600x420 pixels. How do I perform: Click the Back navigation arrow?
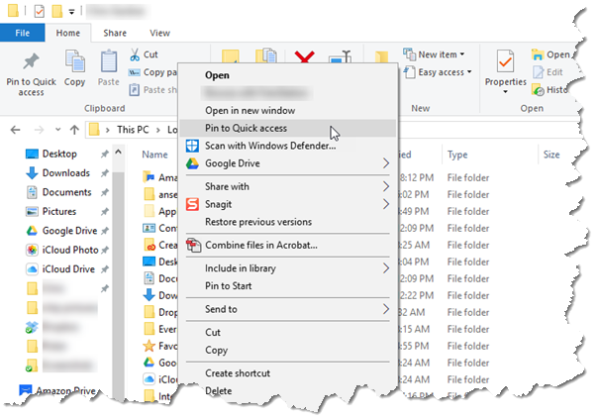click(x=15, y=130)
